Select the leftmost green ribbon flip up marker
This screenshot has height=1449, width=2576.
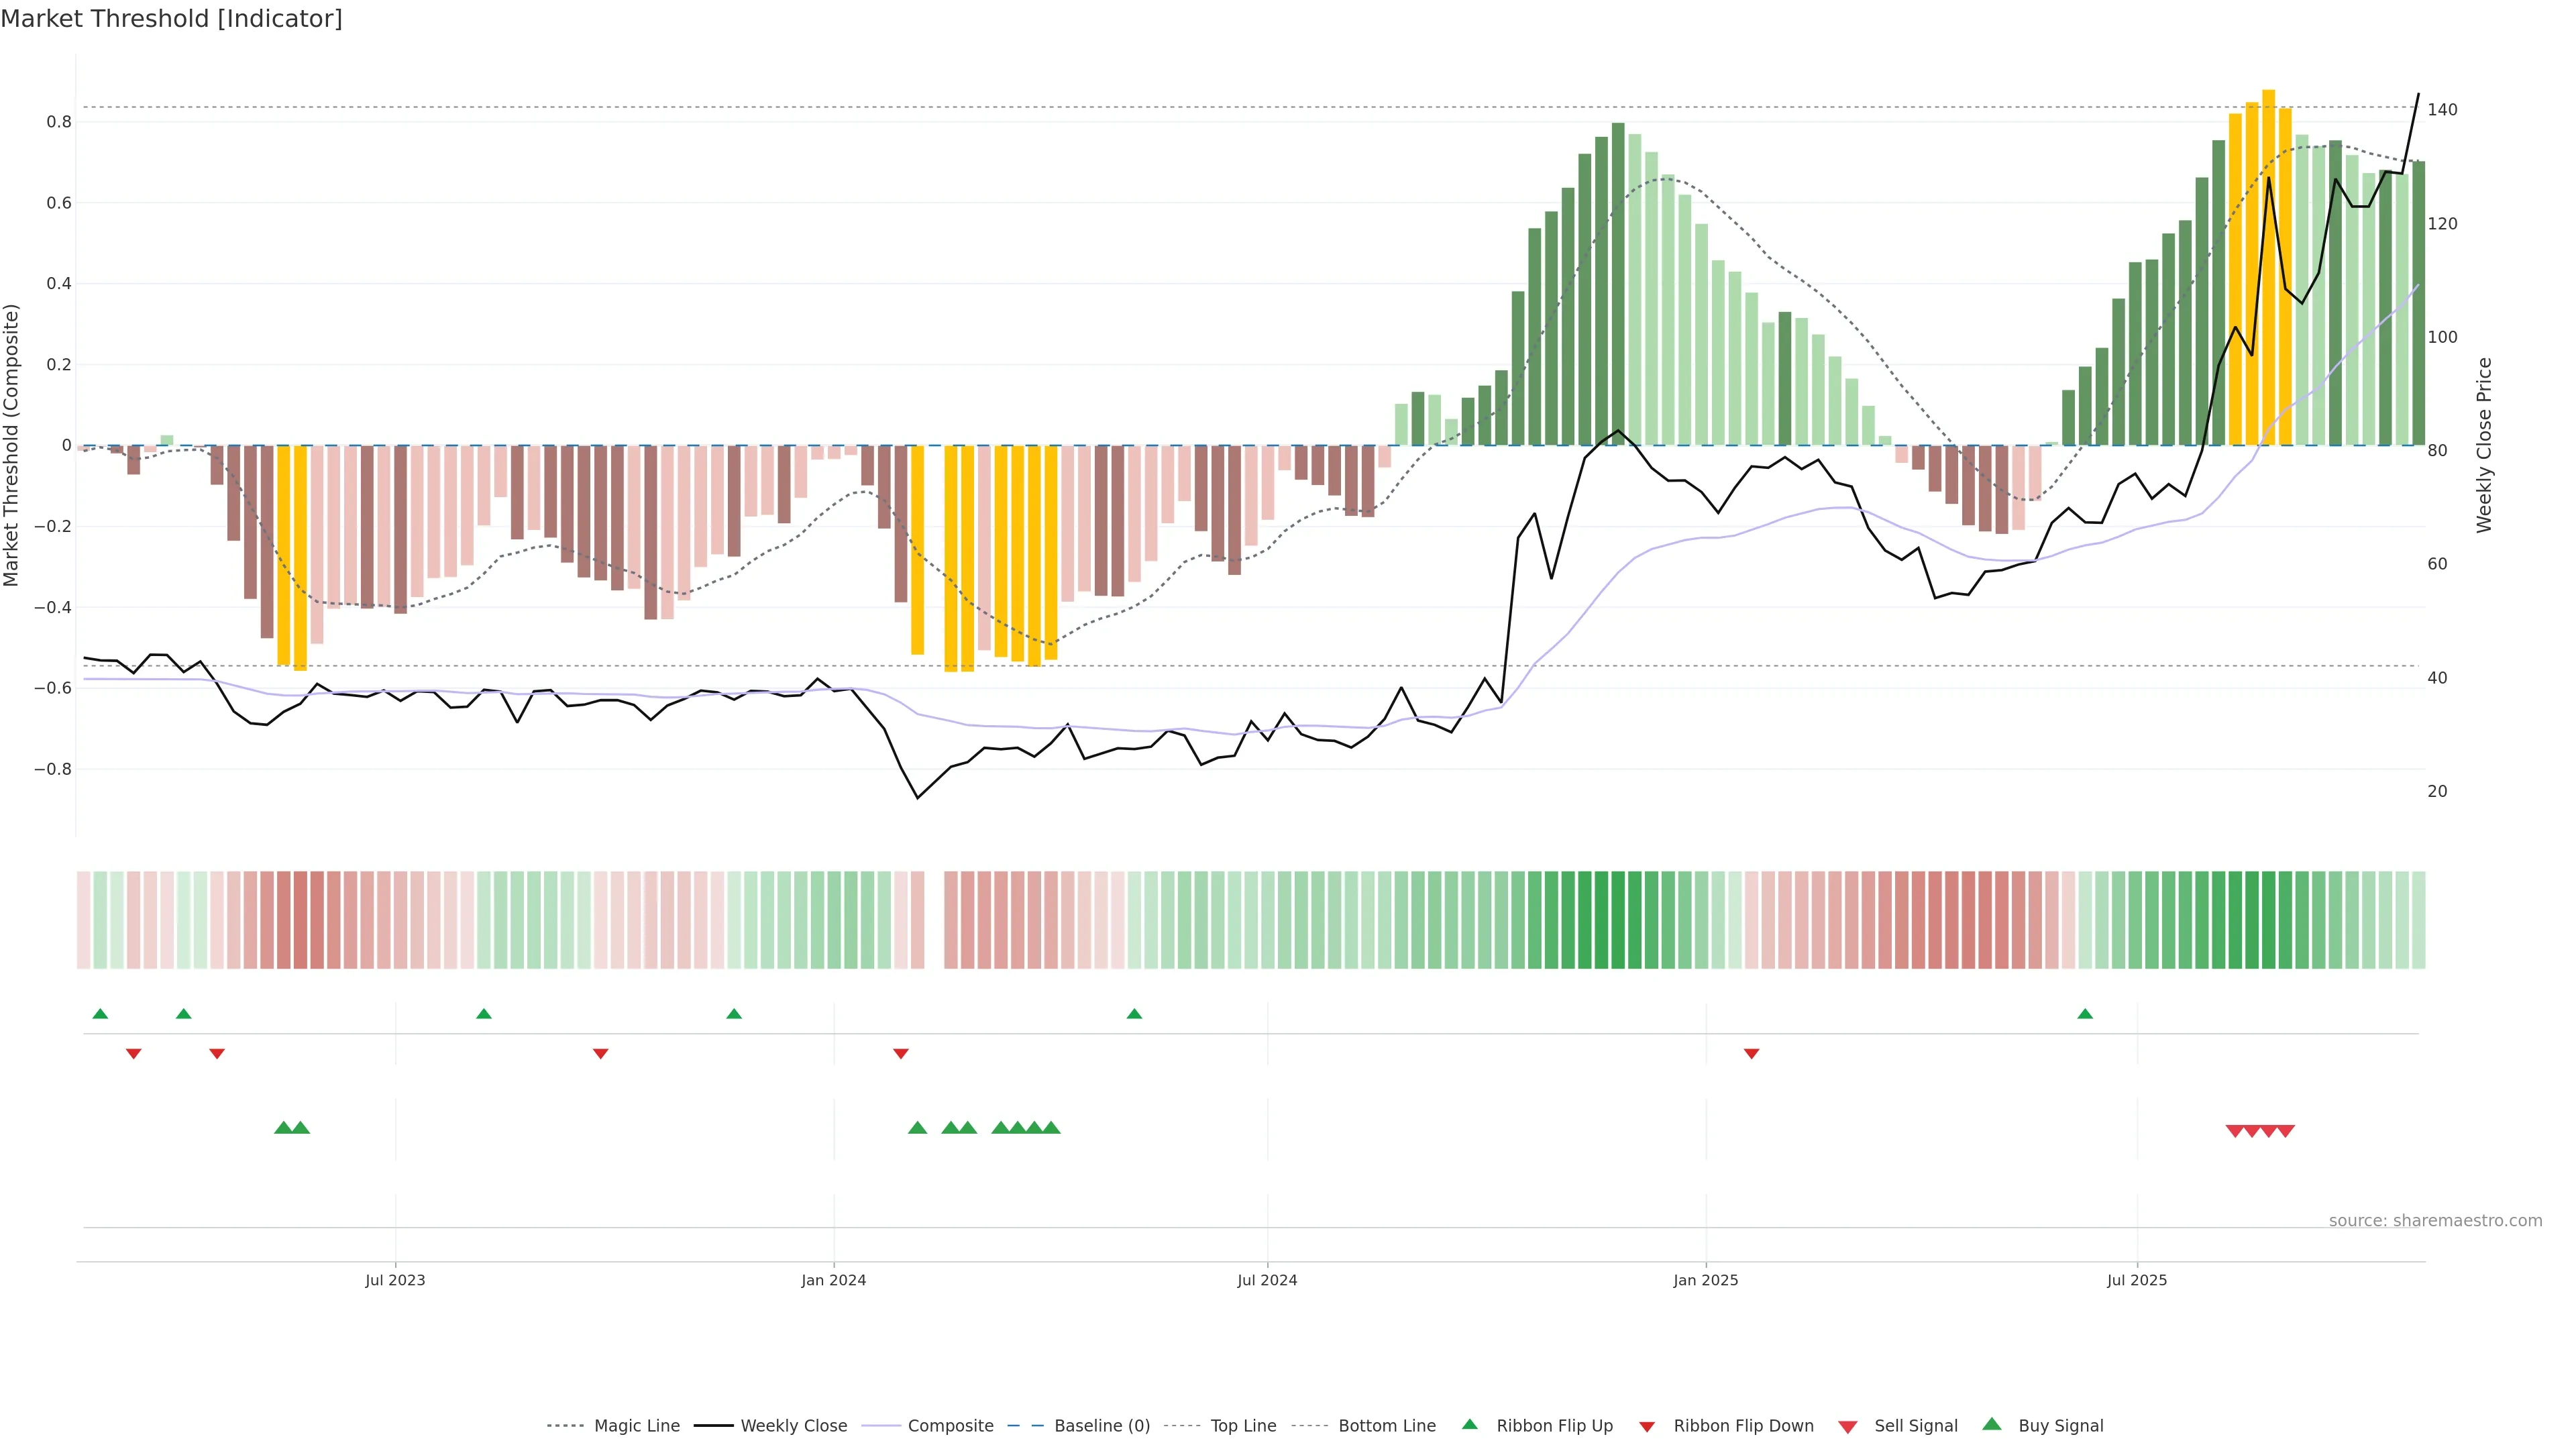tap(100, 1014)
